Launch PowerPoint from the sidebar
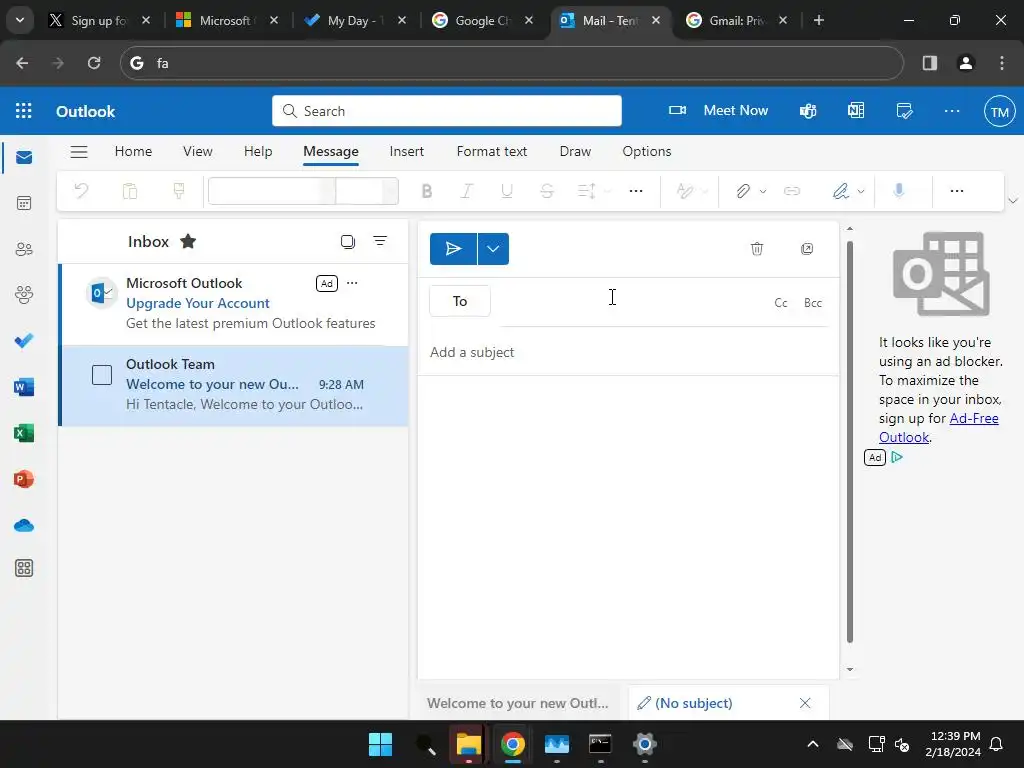The width and height of the screenshot is (1024, 768). [x=24, y=479]
